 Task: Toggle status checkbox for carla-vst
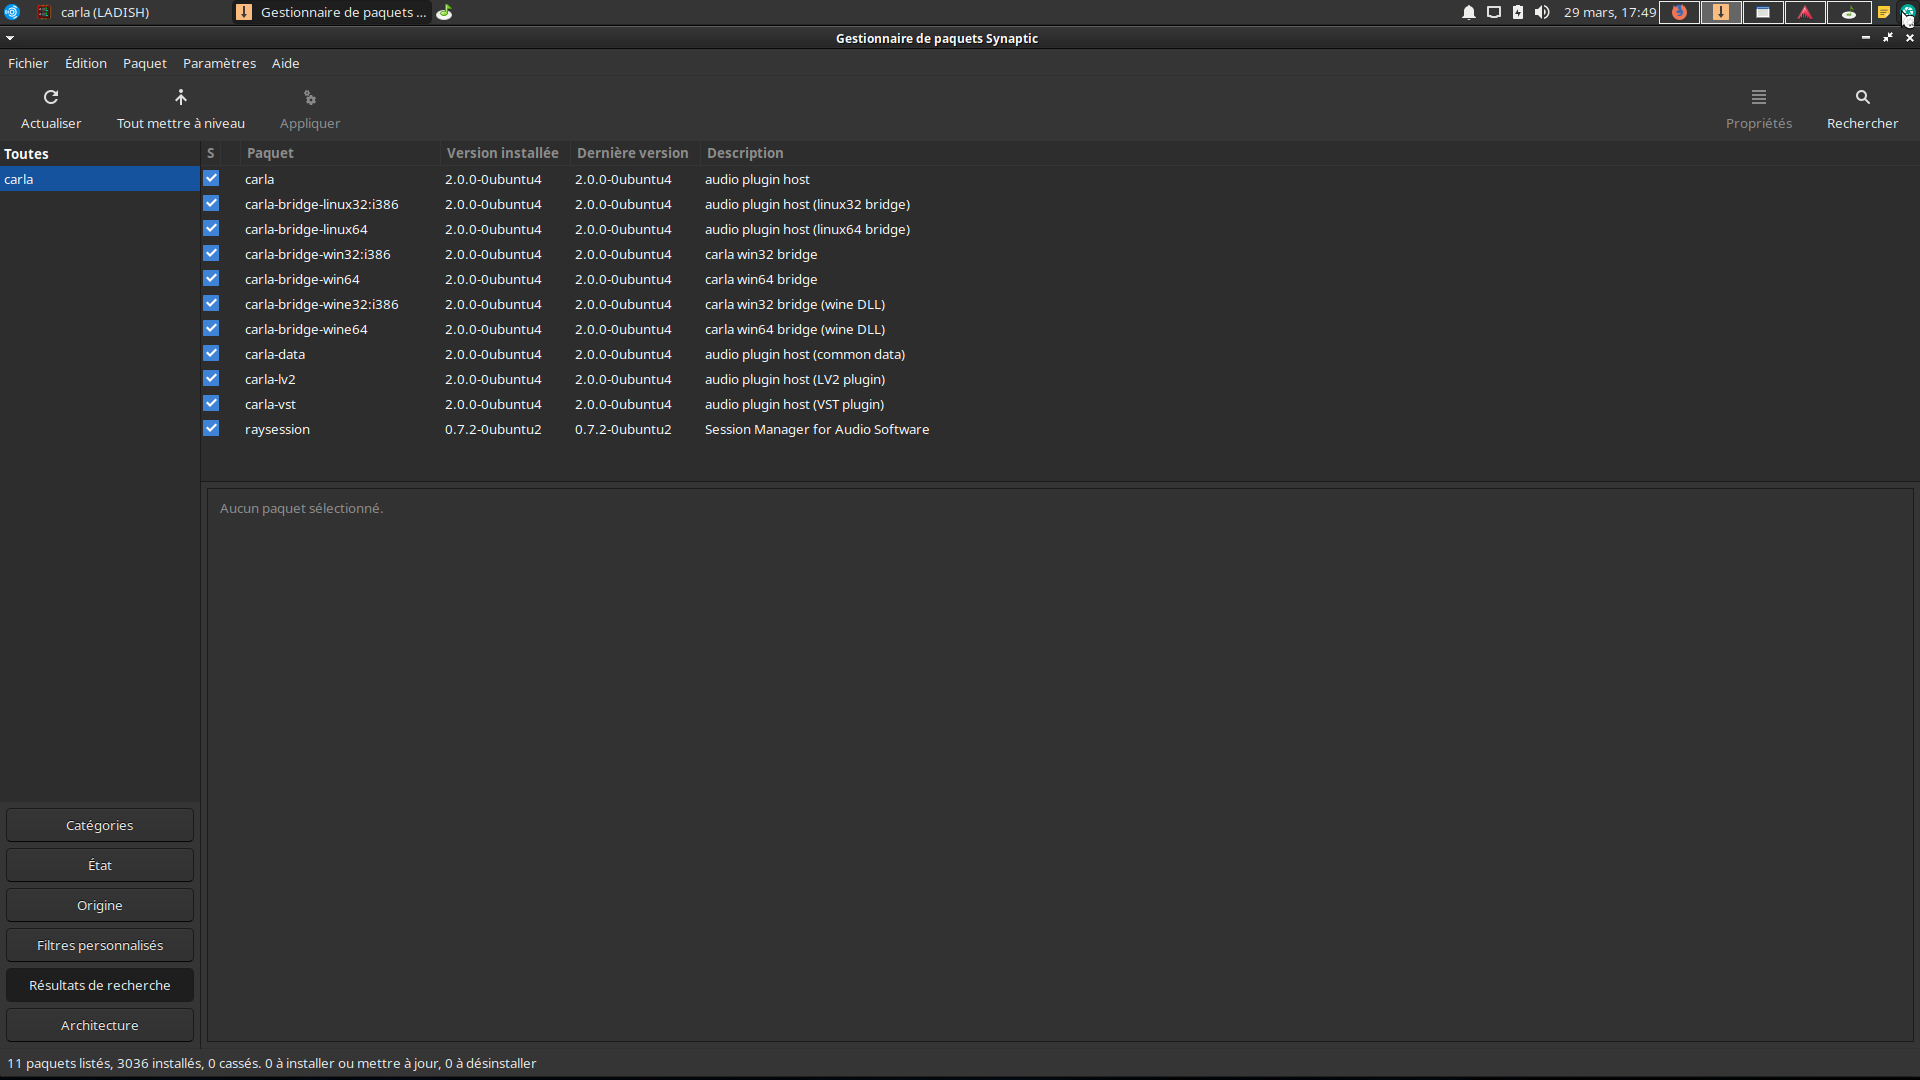[211, 403]
